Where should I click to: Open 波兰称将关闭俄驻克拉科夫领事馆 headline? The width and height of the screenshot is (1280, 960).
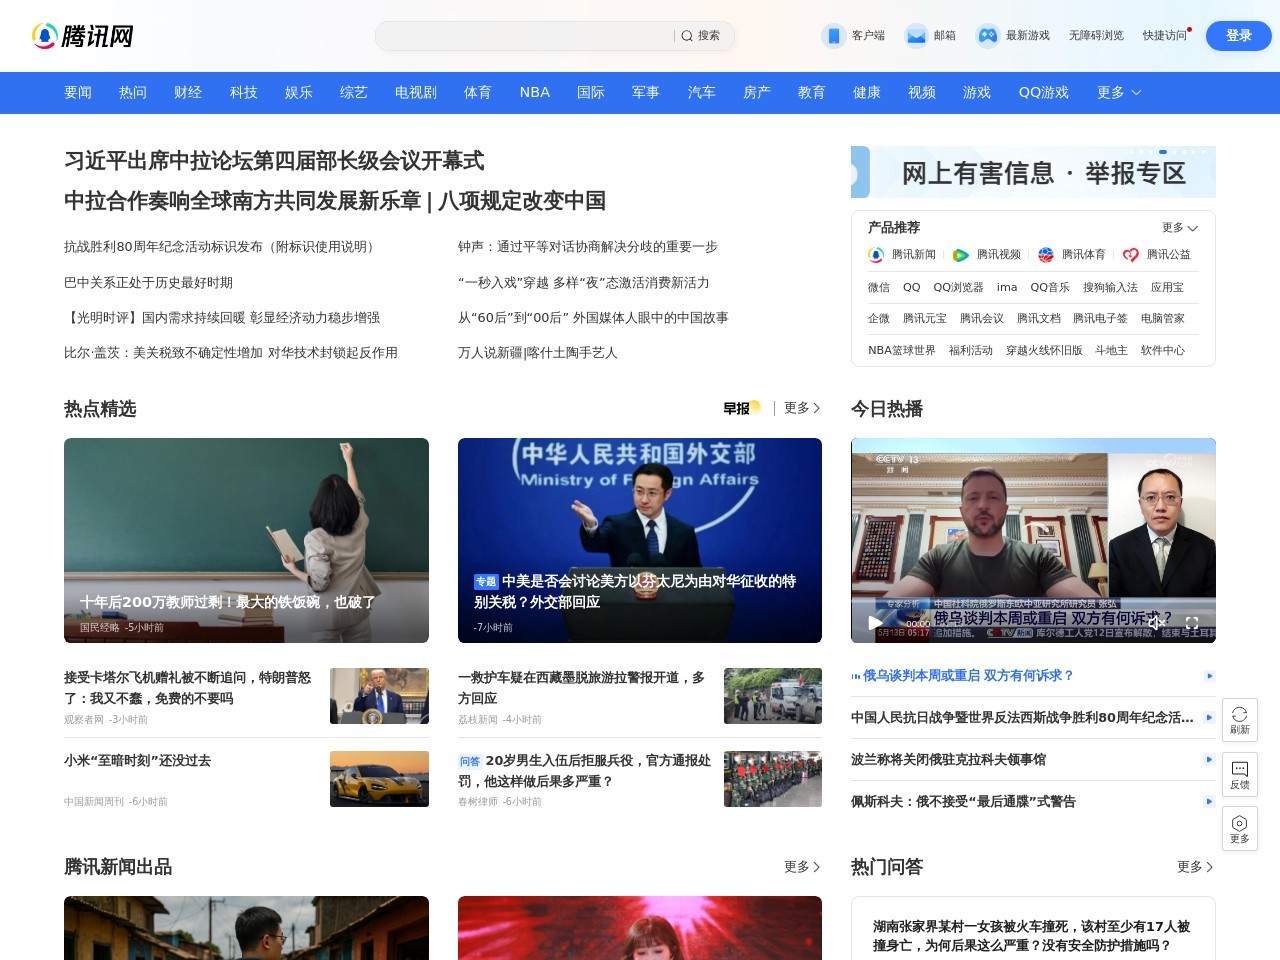(948, 760)
